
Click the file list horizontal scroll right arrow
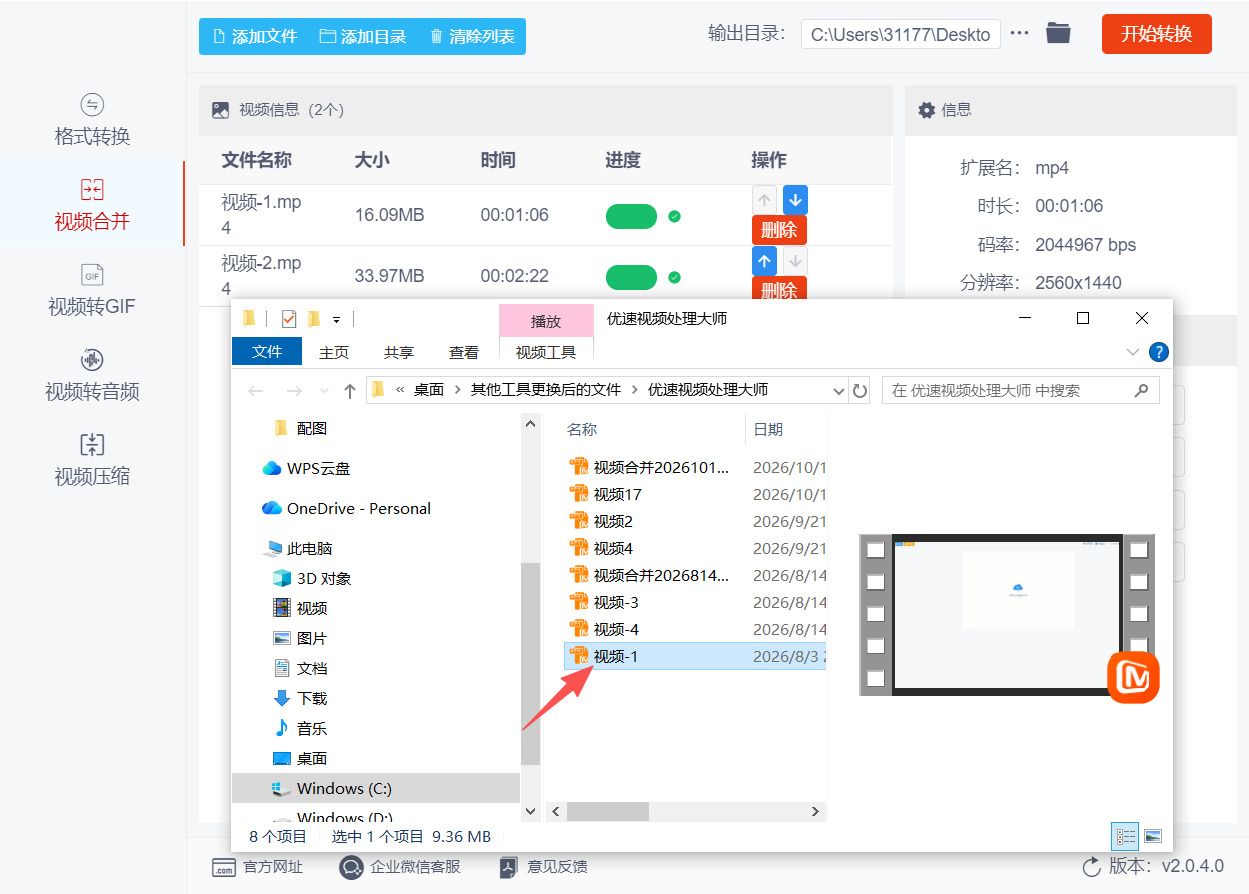pos(815,811)
